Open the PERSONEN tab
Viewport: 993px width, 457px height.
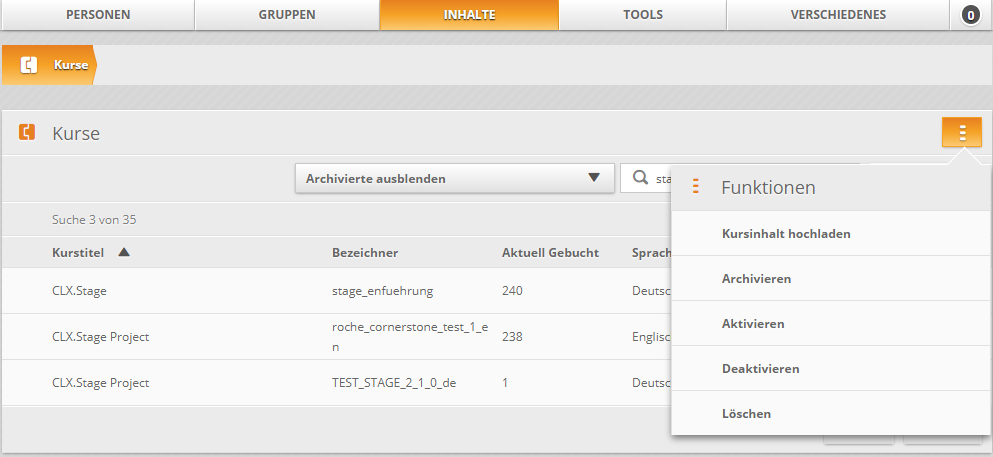click(98, 15)
